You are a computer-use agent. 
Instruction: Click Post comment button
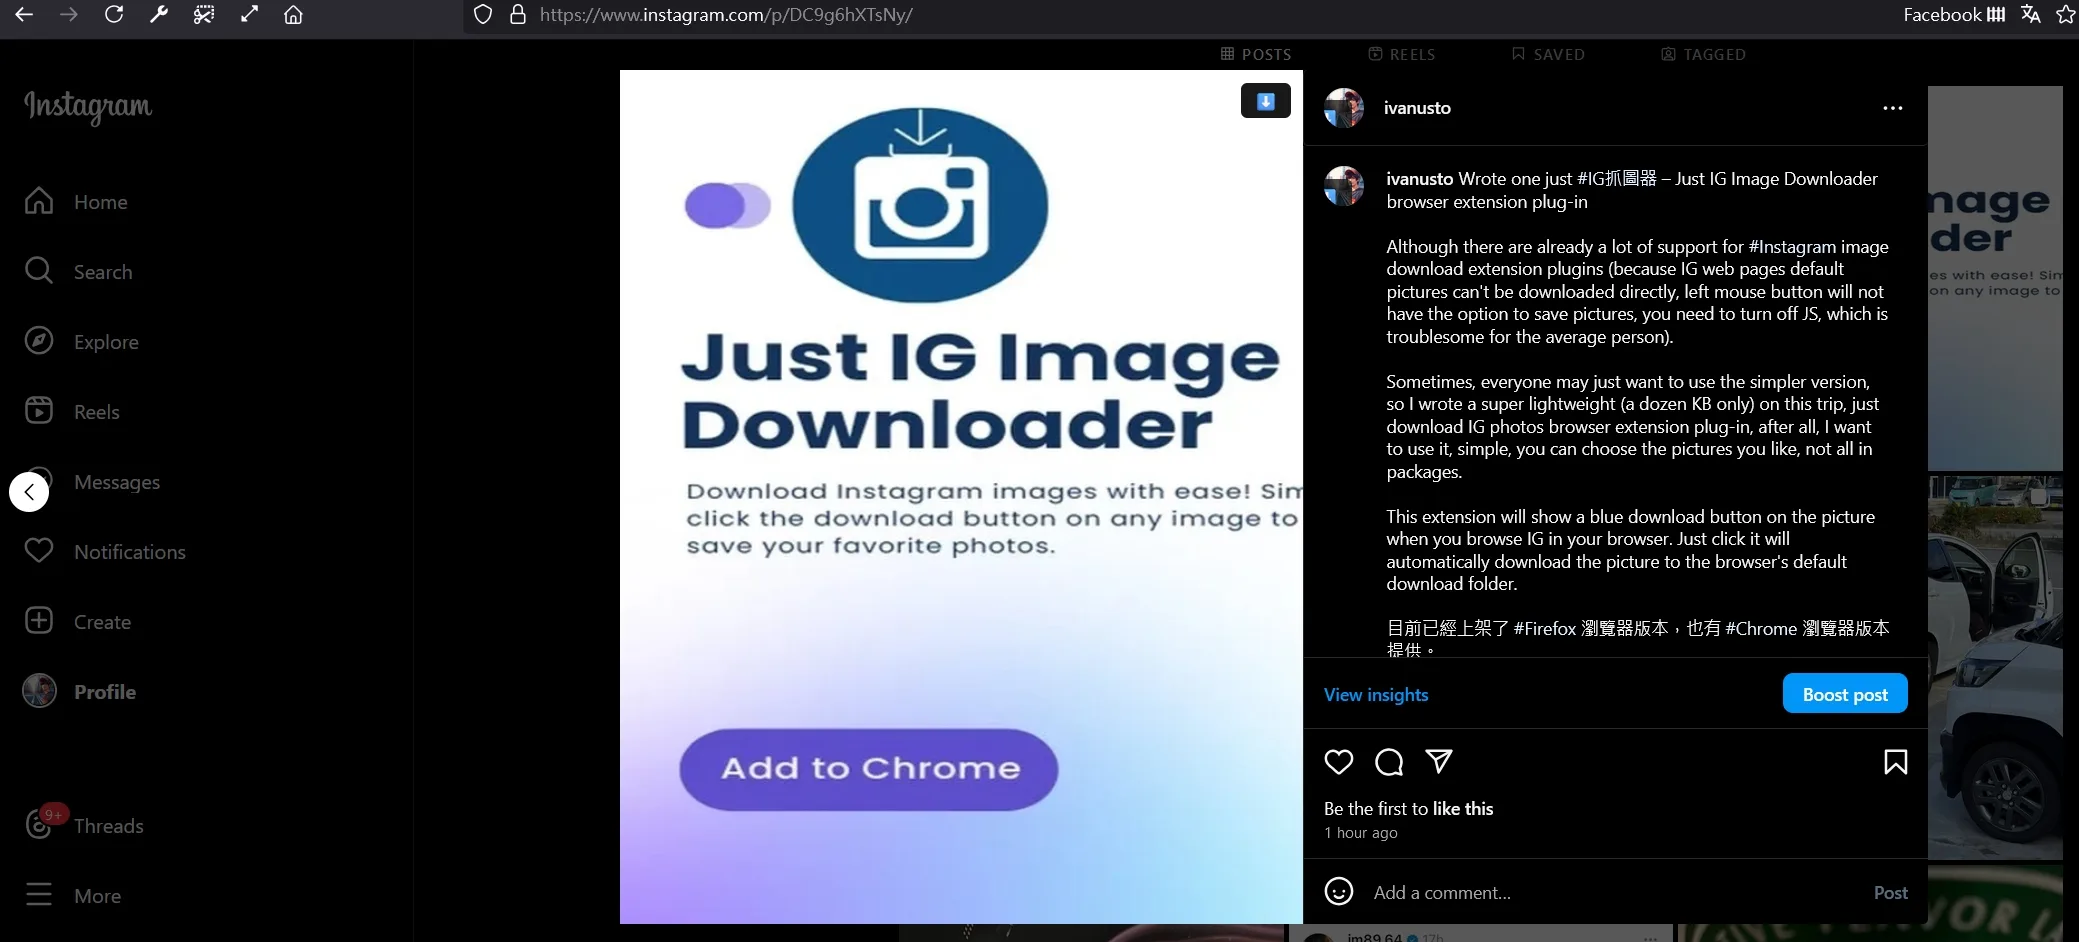(1890, 892)
